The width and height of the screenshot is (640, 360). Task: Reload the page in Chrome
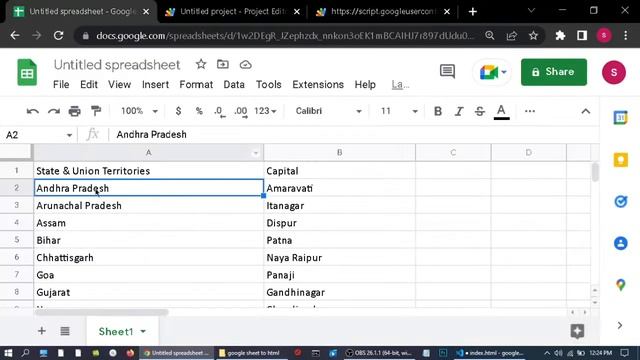[x=58, y=36]
